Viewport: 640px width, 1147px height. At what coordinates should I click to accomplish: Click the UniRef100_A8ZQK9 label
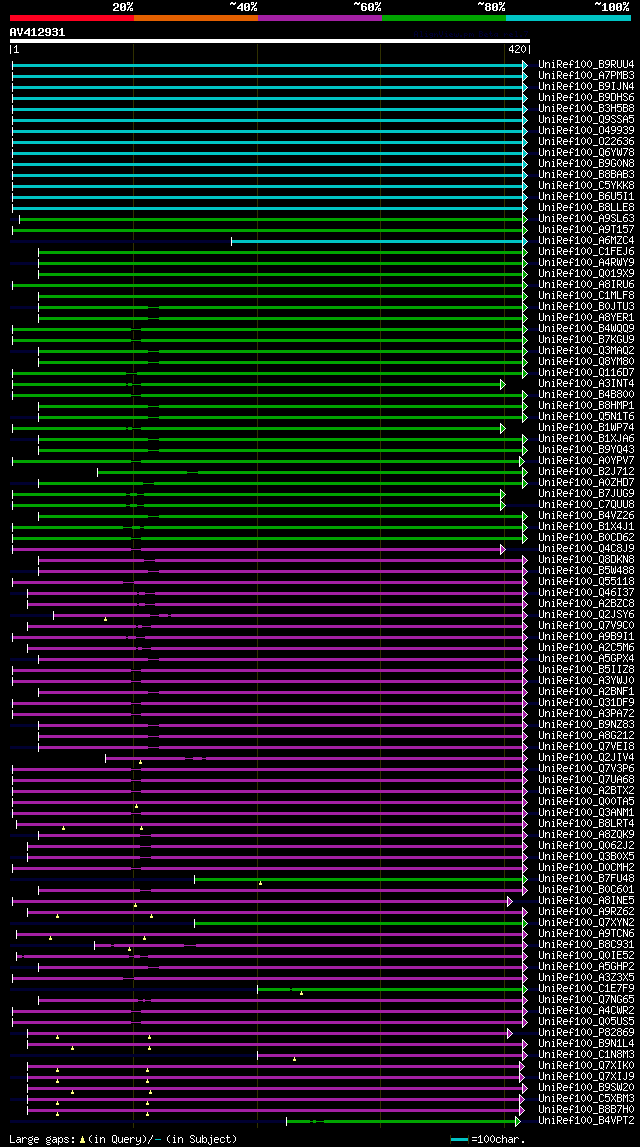coord(586,835)
